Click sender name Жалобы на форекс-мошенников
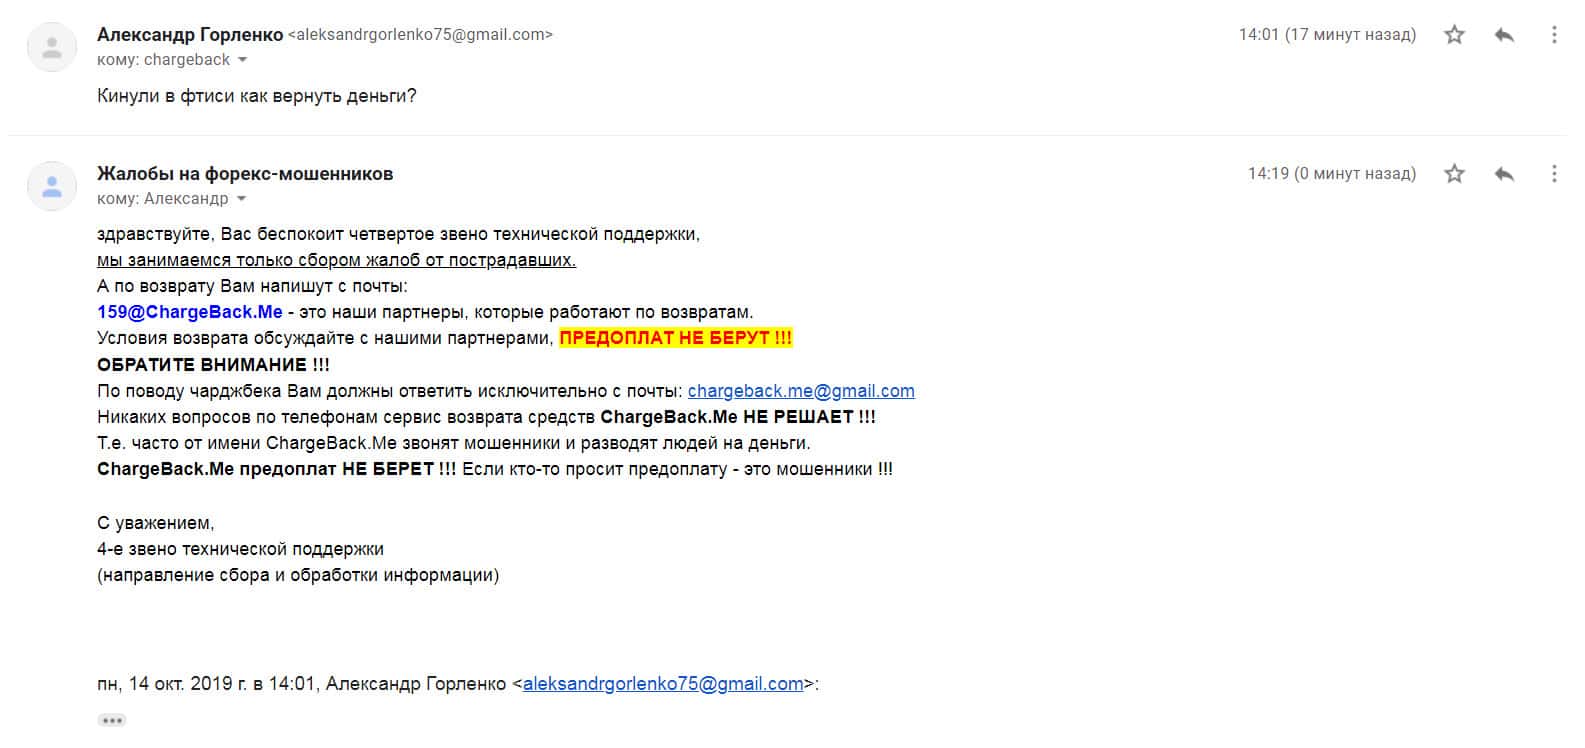This screenshot has width=1585, height=748. click(x=245, y=174)
